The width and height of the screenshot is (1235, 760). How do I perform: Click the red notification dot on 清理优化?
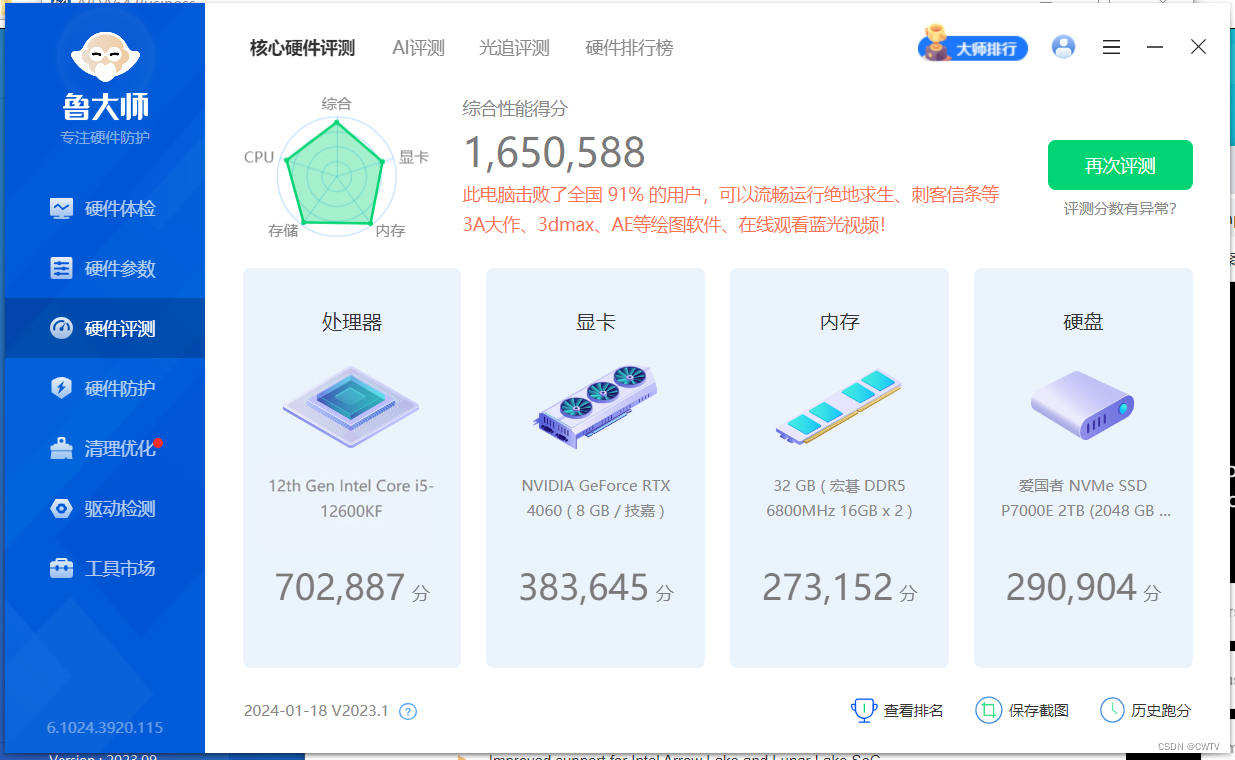point(158,442)
